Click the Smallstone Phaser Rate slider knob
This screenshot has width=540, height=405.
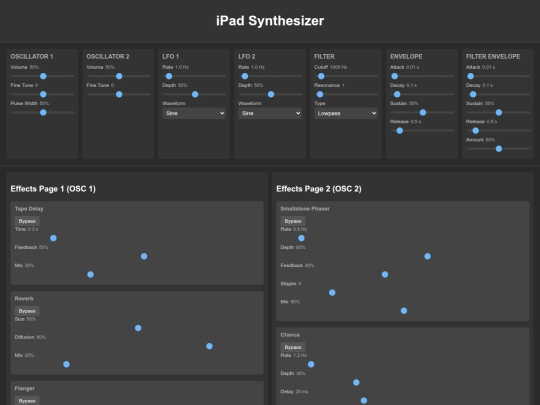301,238
